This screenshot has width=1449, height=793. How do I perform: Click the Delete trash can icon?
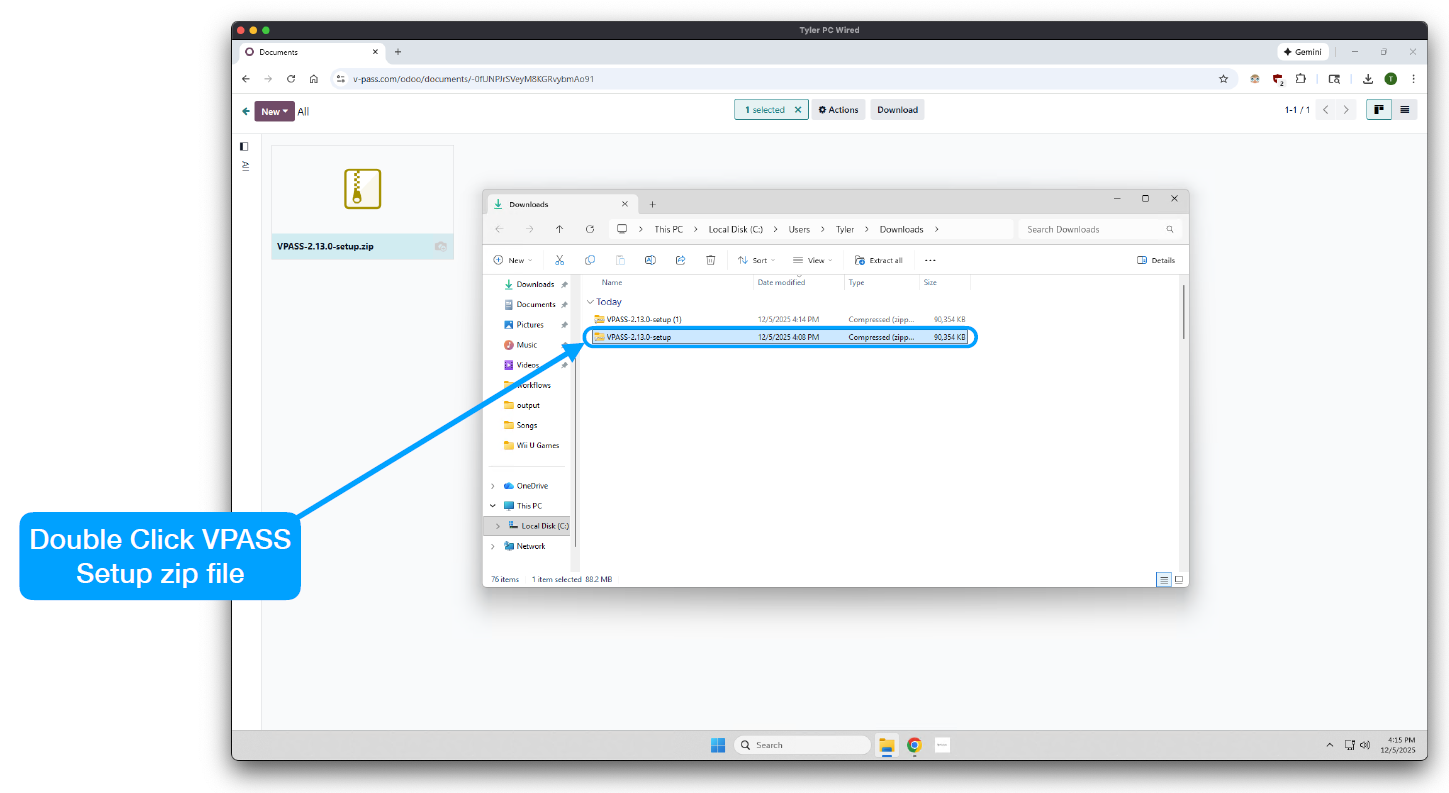tap(710, 260)
